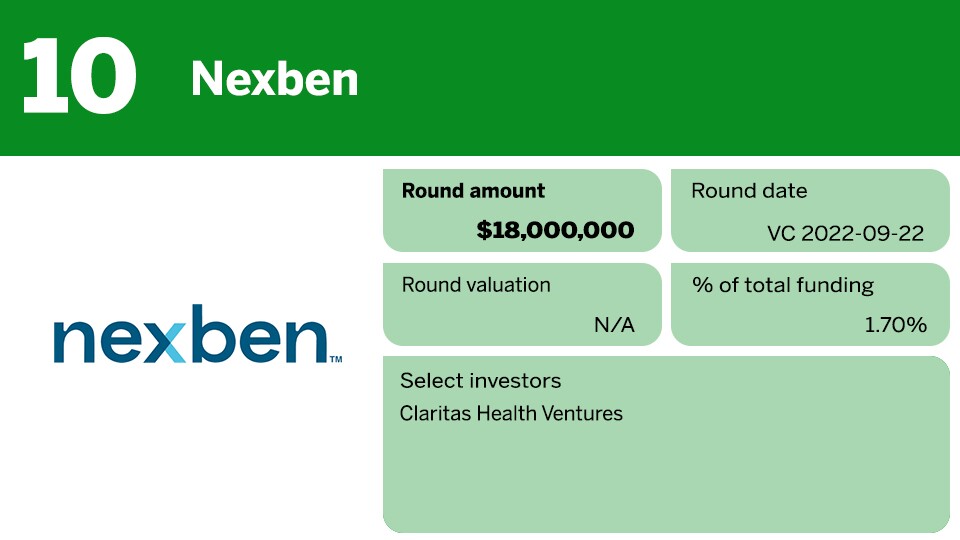Click the % of total funding label
The width and height of the screenshot is (960, 540).
(x=783, y=285)
